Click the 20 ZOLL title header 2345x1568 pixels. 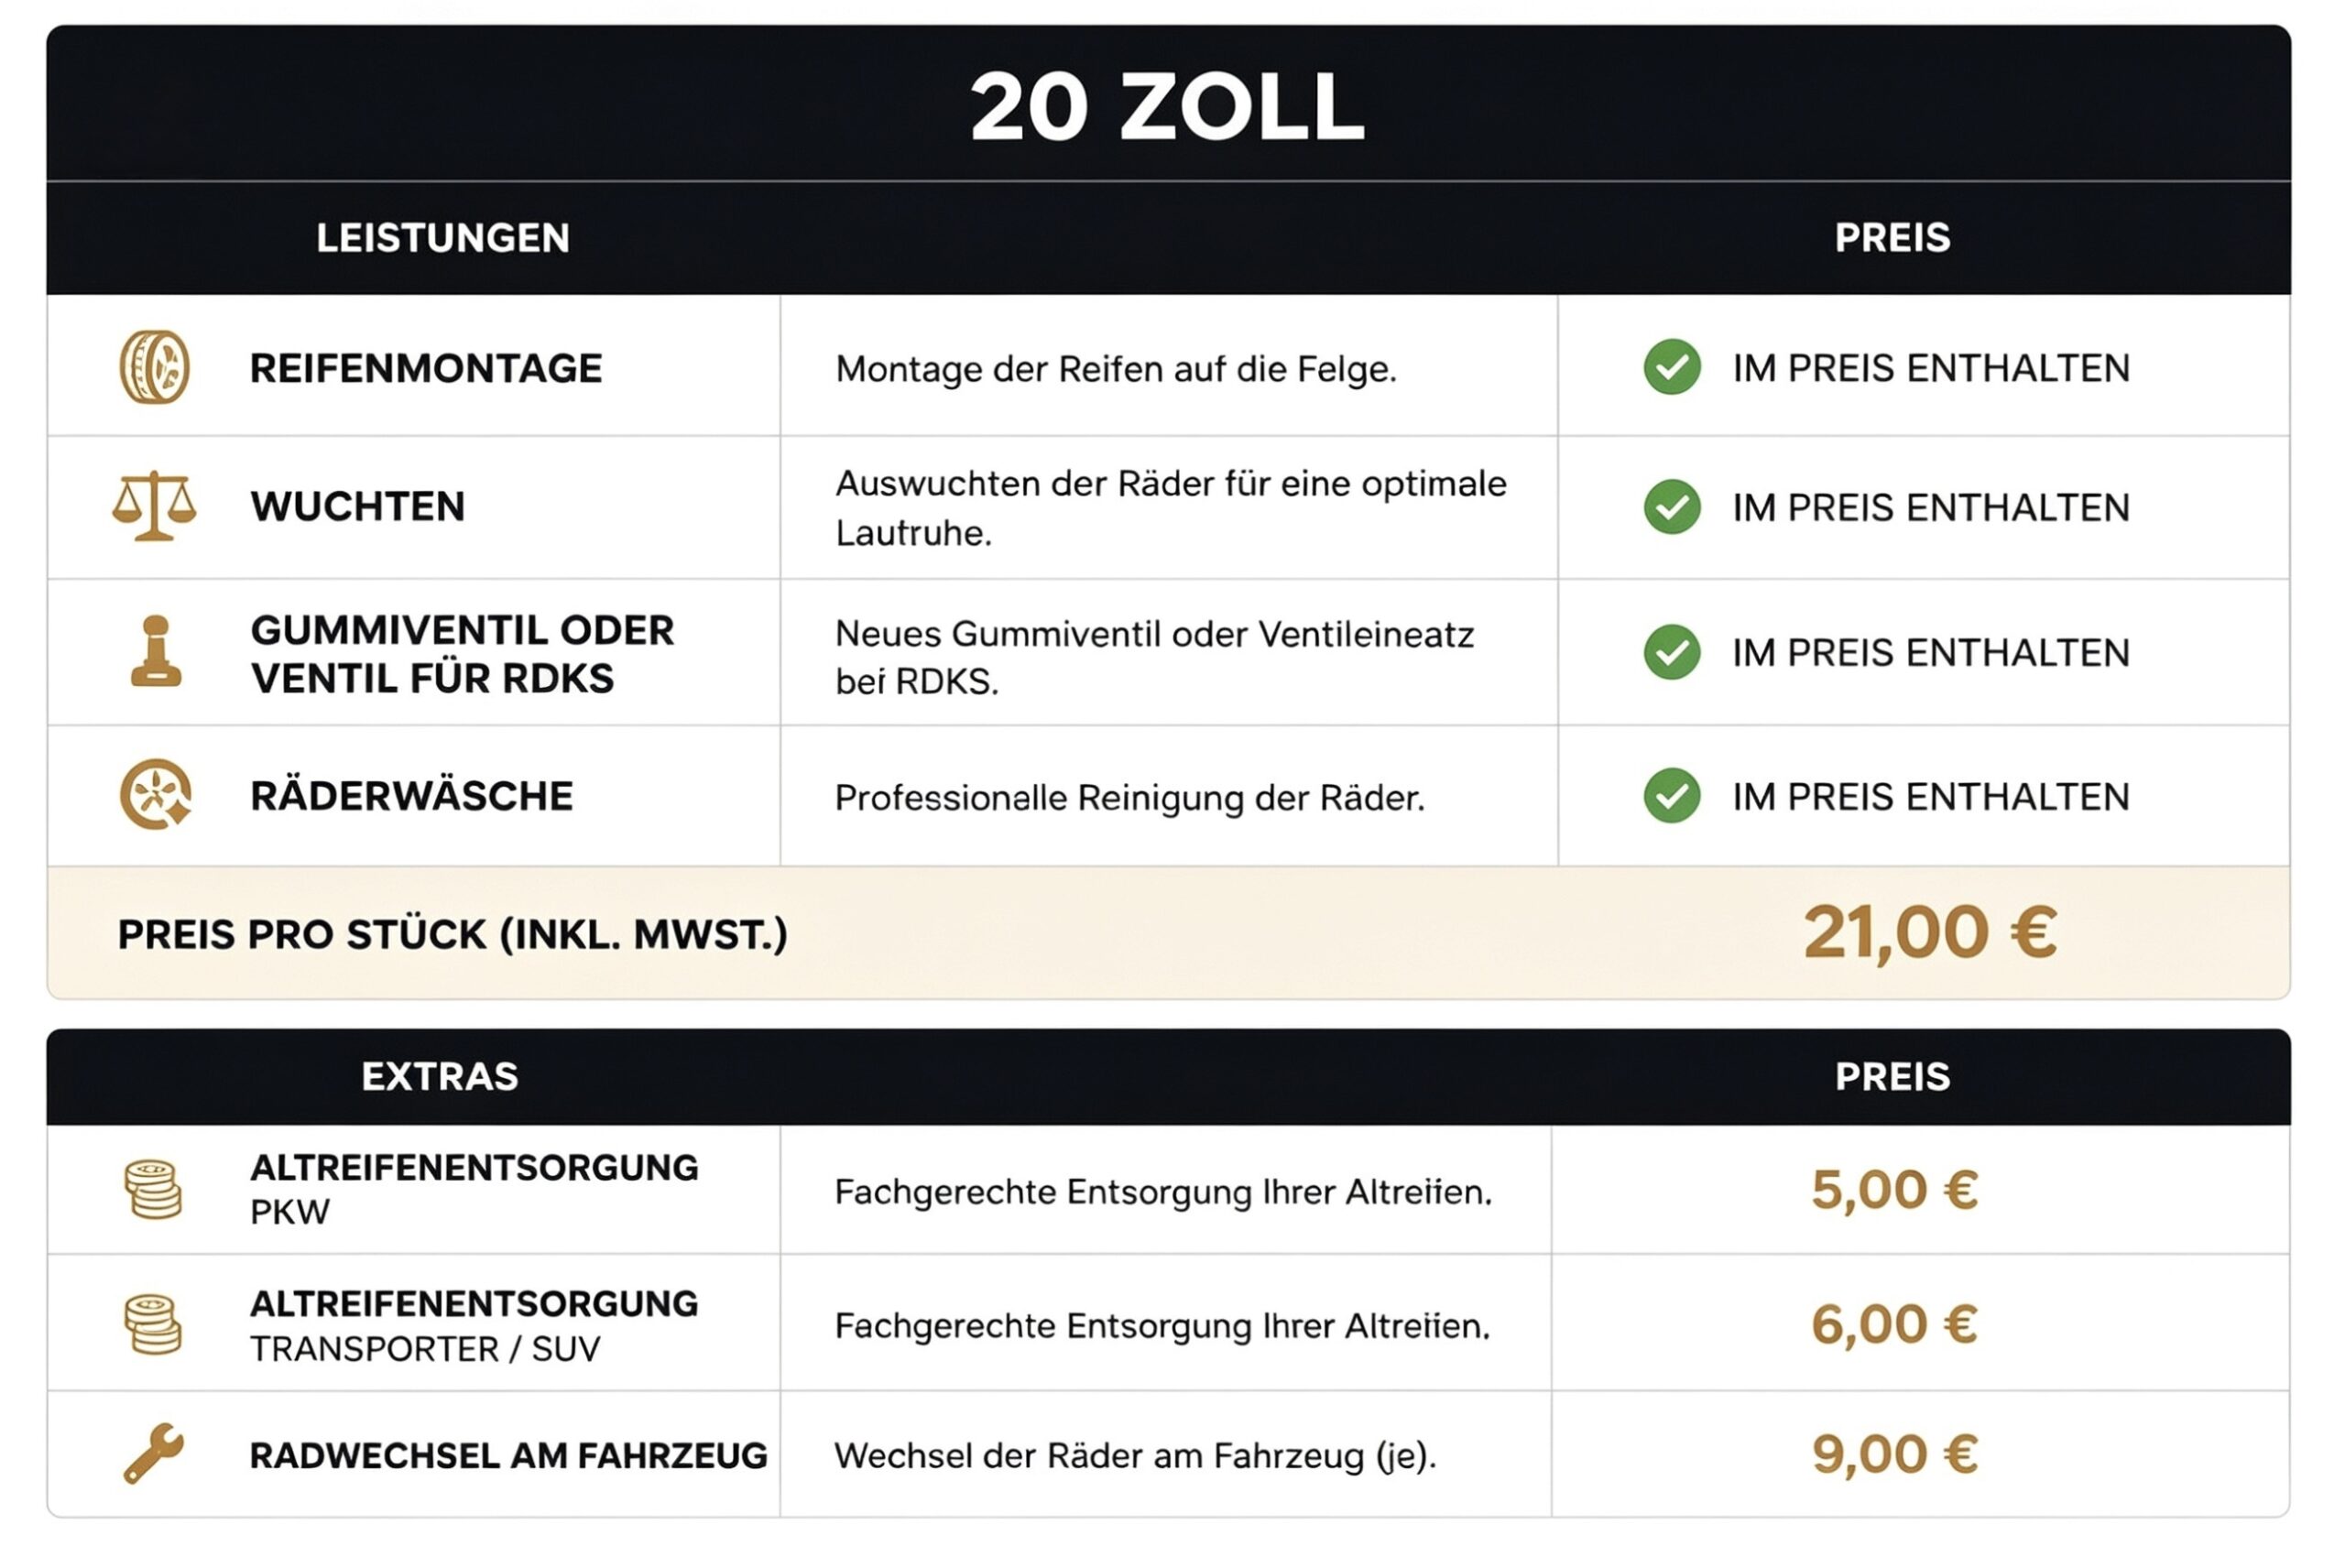pyautogui.click(x=1167, y=107)
